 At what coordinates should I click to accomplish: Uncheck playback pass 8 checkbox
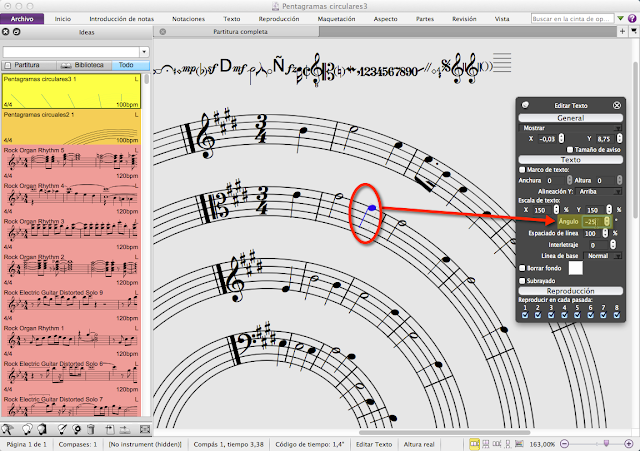[617, 315]
